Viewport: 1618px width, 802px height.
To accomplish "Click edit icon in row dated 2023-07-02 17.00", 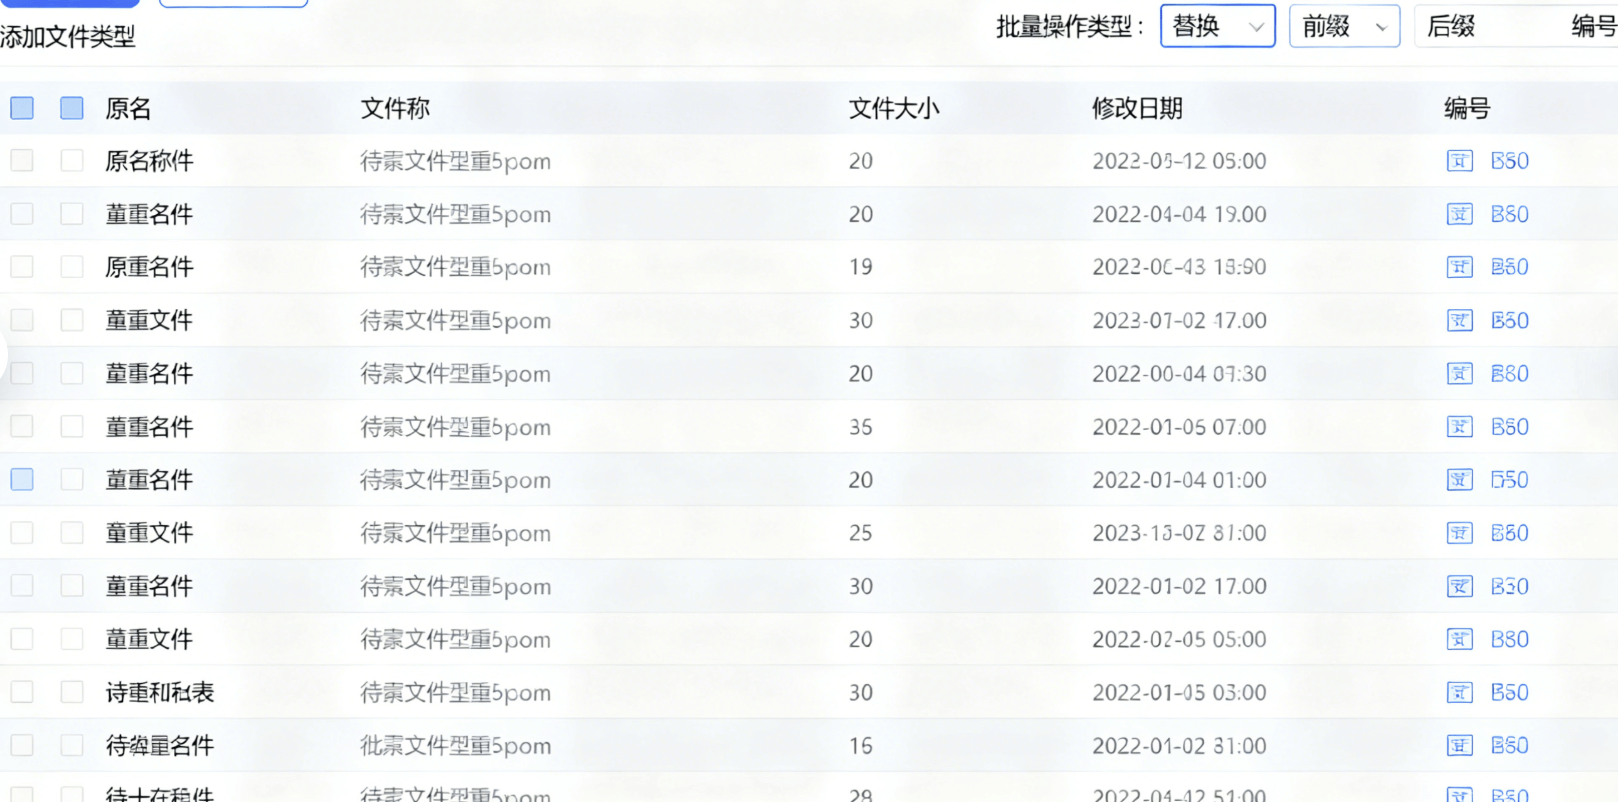I will click(1459, 321).
